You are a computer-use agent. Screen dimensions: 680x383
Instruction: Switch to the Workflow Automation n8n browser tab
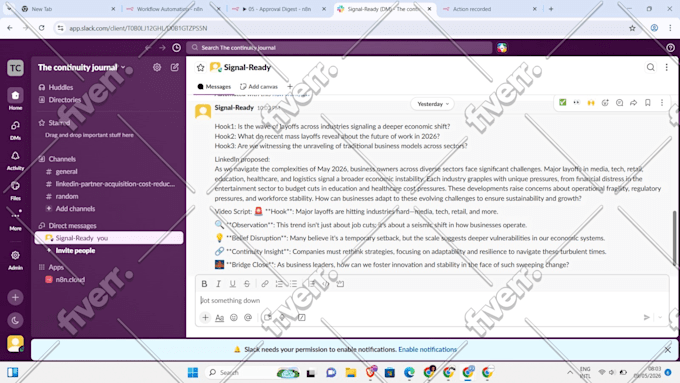[x=171, y=9]
